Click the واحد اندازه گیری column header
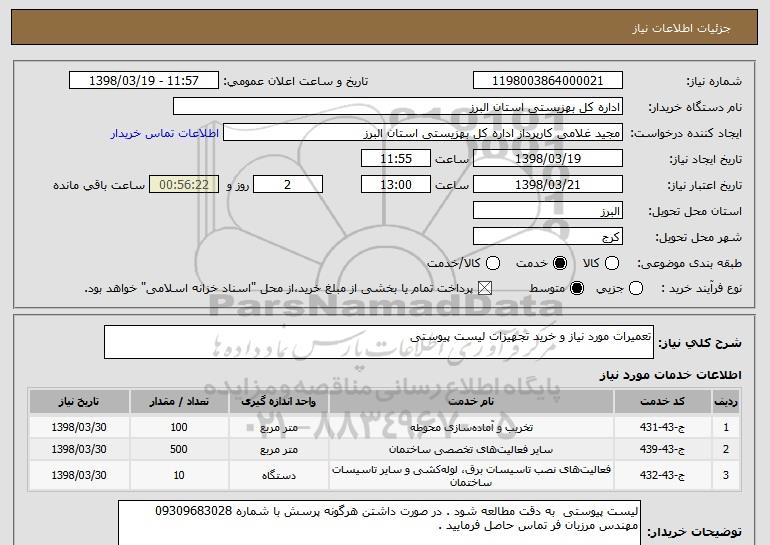The width and height of the screenshot is (770, 545). (x=278, y=402)
